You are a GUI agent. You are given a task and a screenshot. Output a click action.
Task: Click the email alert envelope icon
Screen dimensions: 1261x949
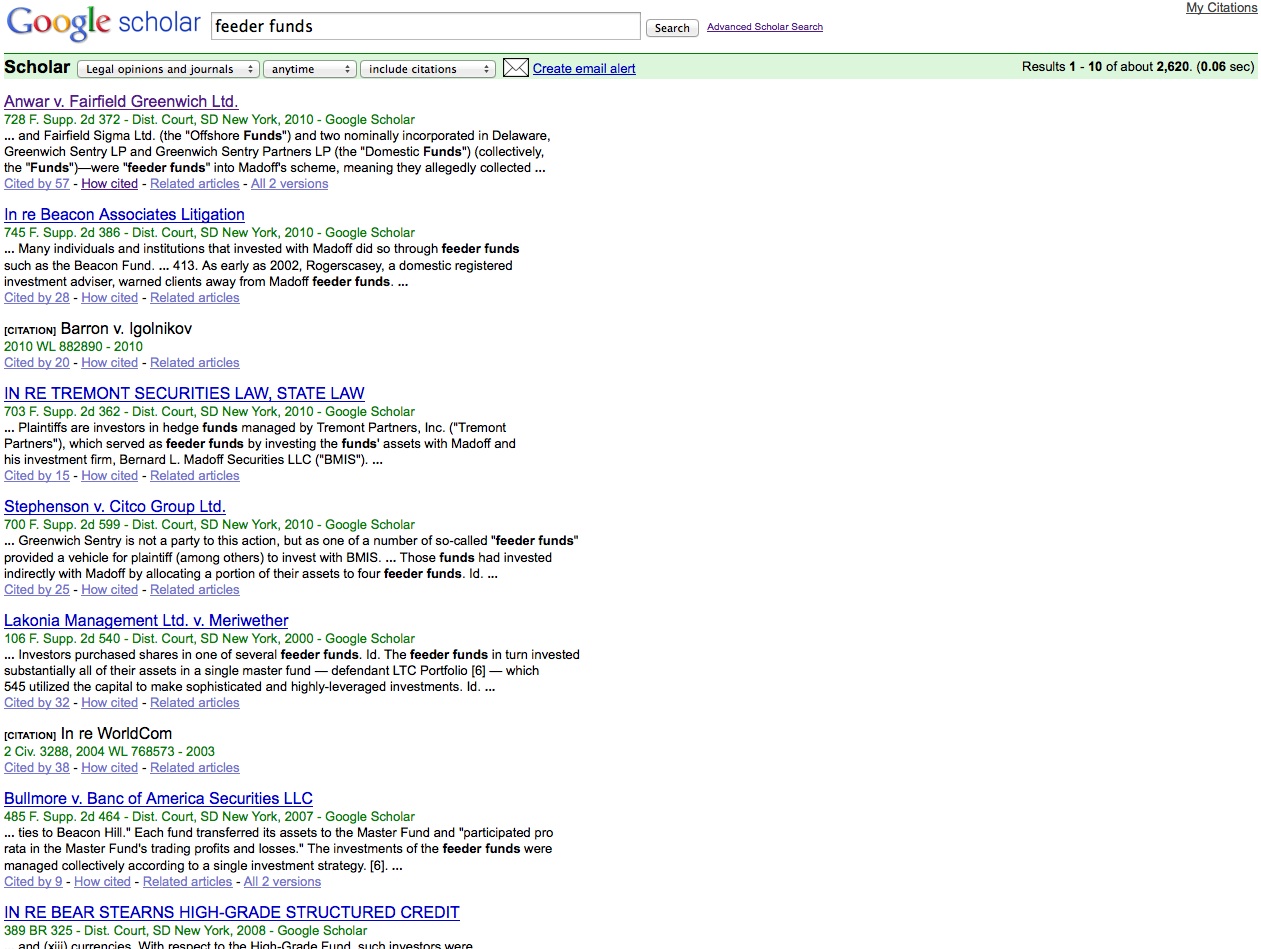(515, 68)
